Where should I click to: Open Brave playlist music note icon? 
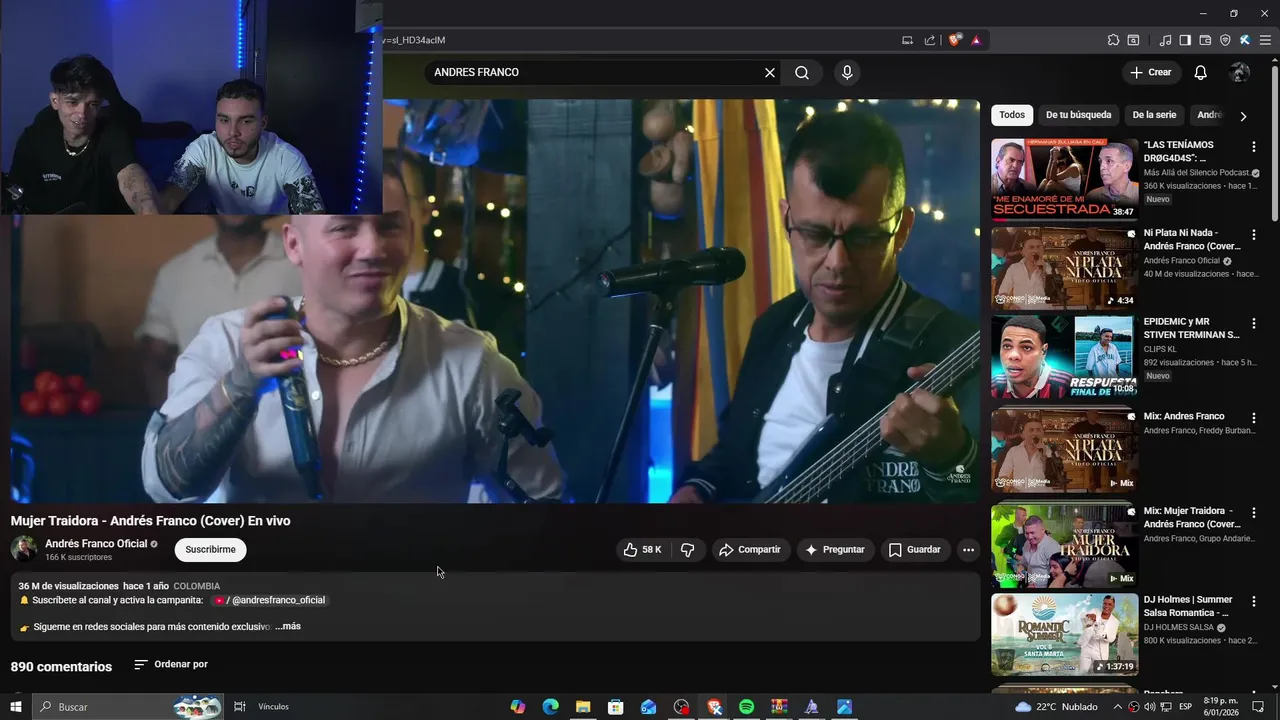pos(1165,40)
